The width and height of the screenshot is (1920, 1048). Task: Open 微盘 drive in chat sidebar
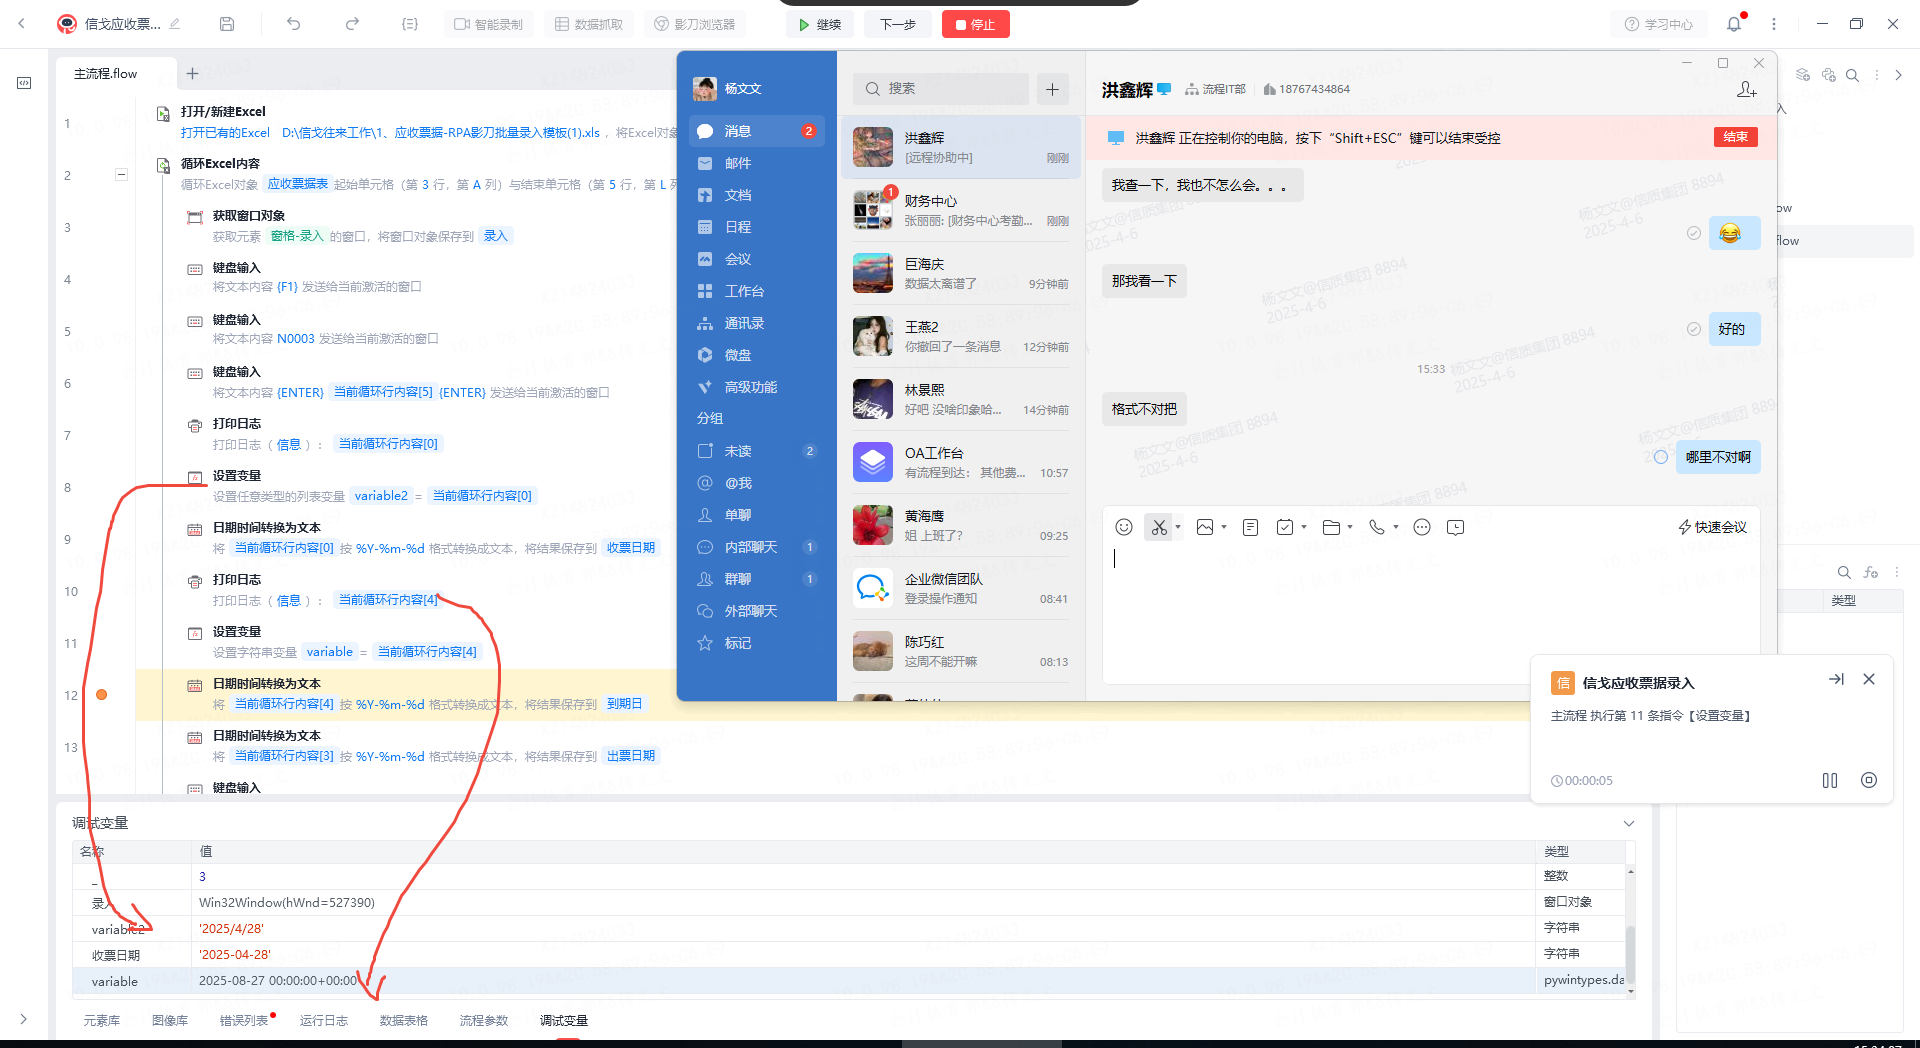[x=757, y=355]
